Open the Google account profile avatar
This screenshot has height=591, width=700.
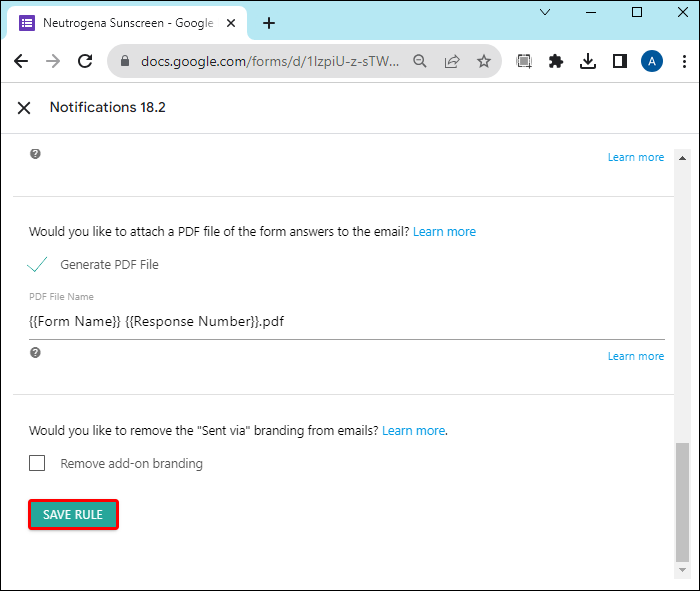[x=652, y=61]
